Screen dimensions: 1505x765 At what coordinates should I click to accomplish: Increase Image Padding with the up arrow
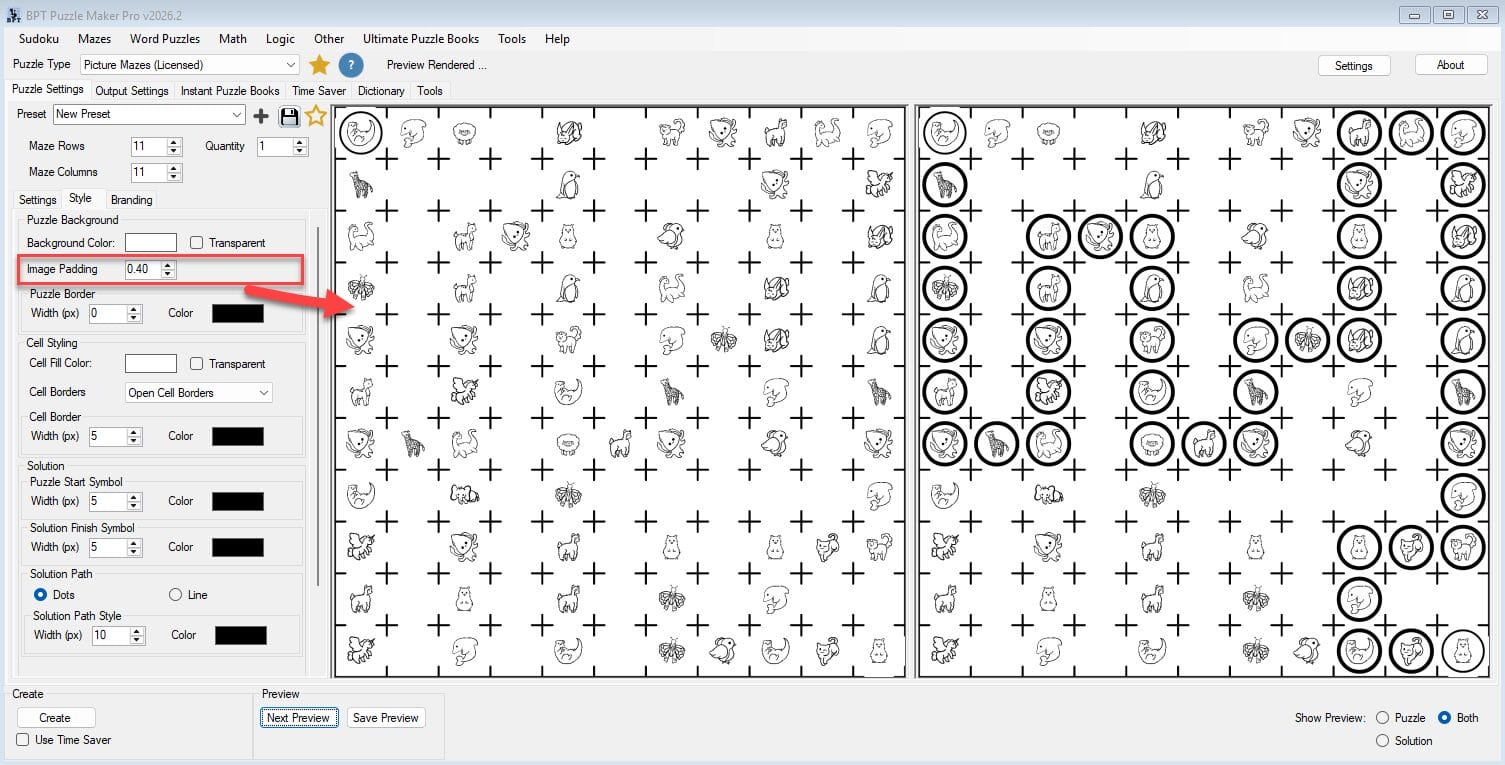coord(168,265)
